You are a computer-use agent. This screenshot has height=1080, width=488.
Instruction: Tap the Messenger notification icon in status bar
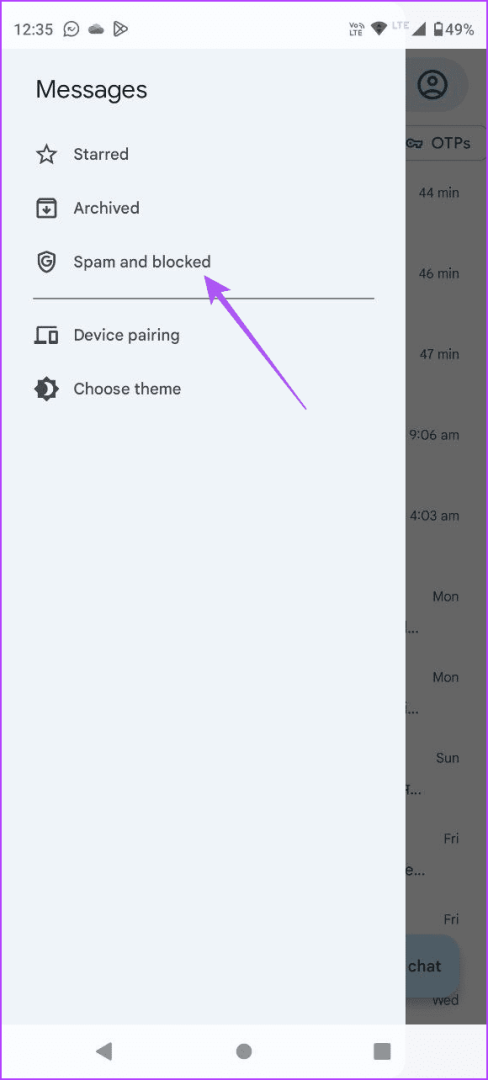[71, 29]
